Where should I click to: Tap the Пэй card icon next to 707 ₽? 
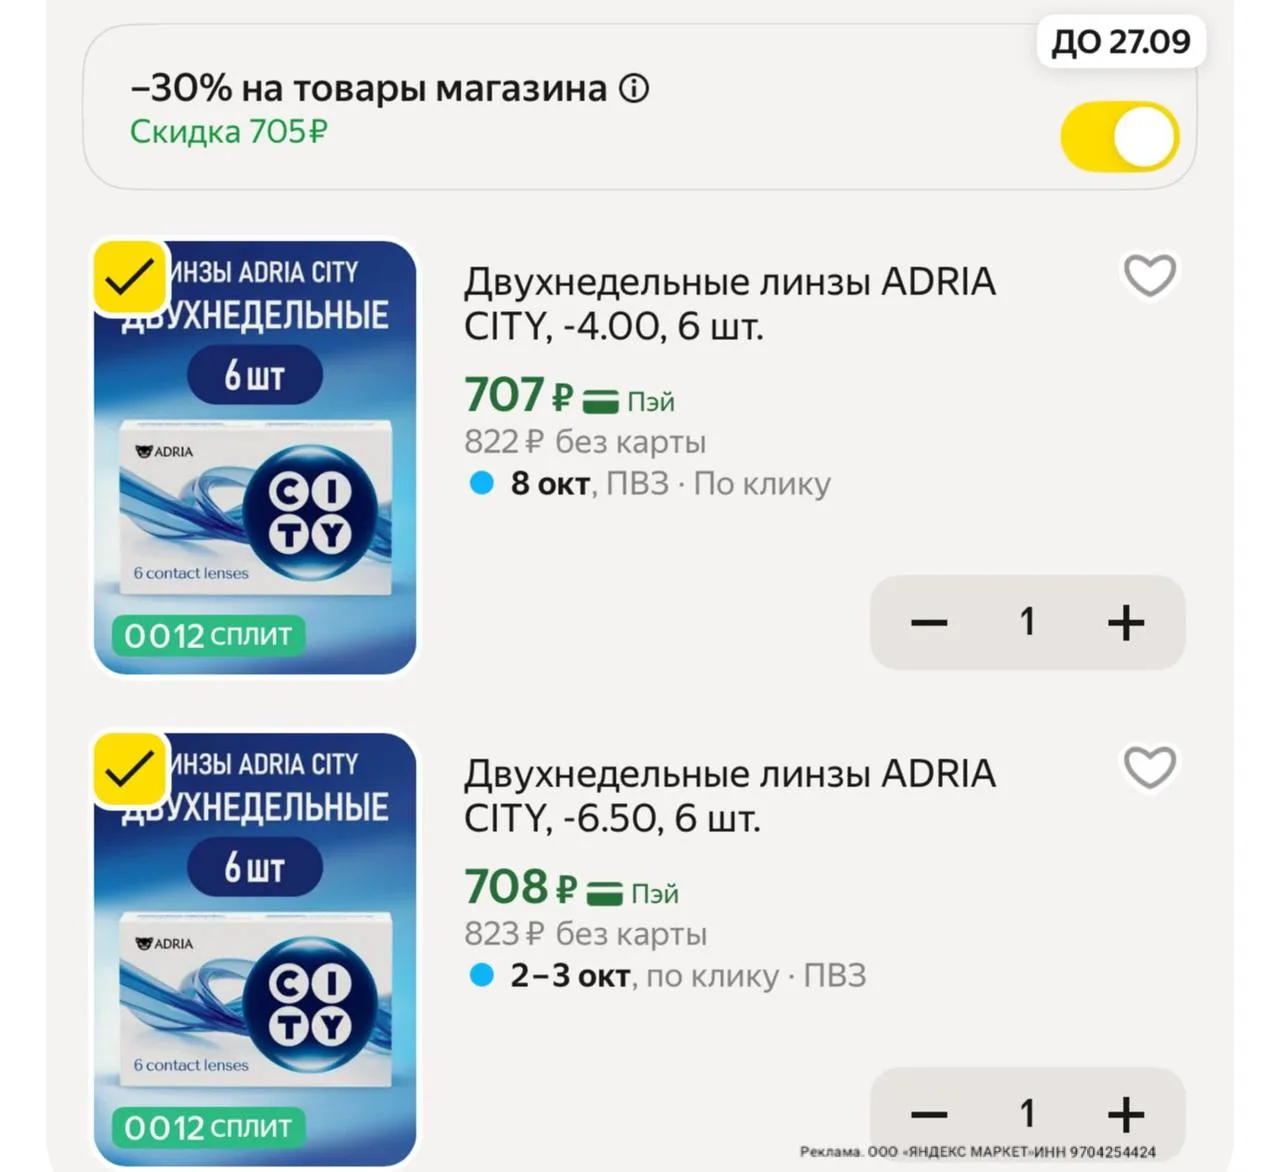coord(601,402)
